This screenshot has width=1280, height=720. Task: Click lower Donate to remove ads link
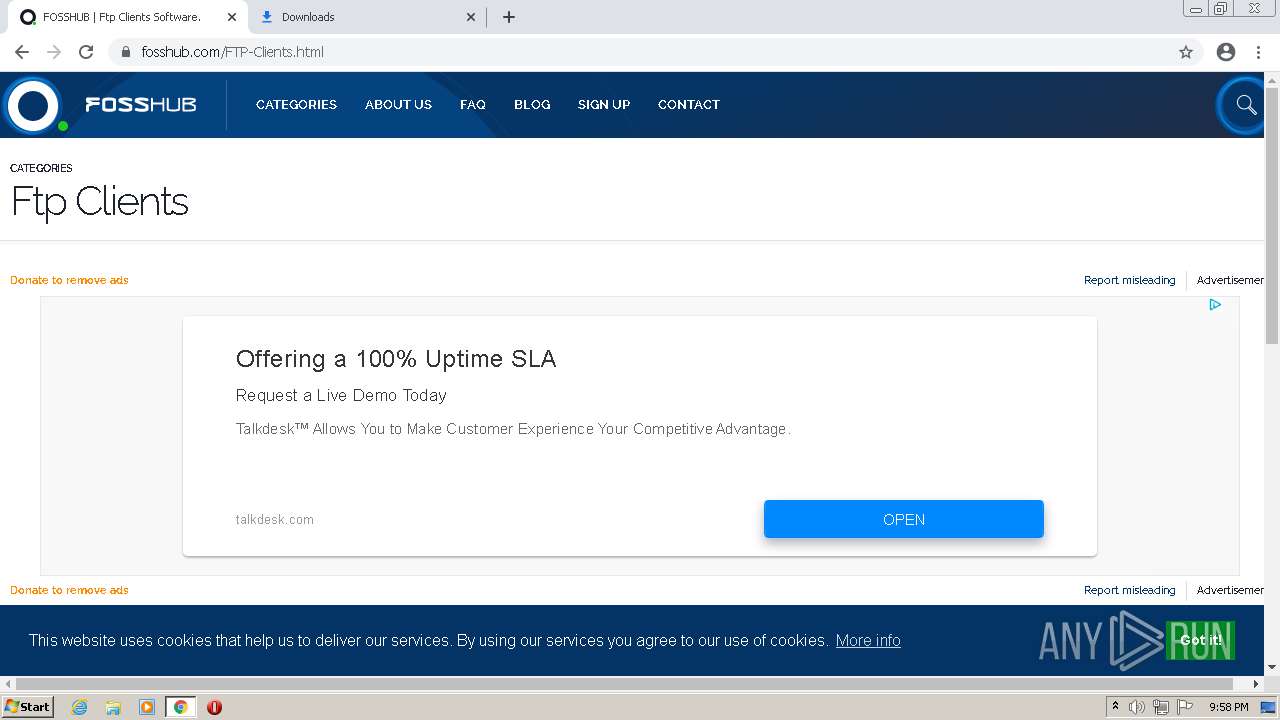coord(69,590)
